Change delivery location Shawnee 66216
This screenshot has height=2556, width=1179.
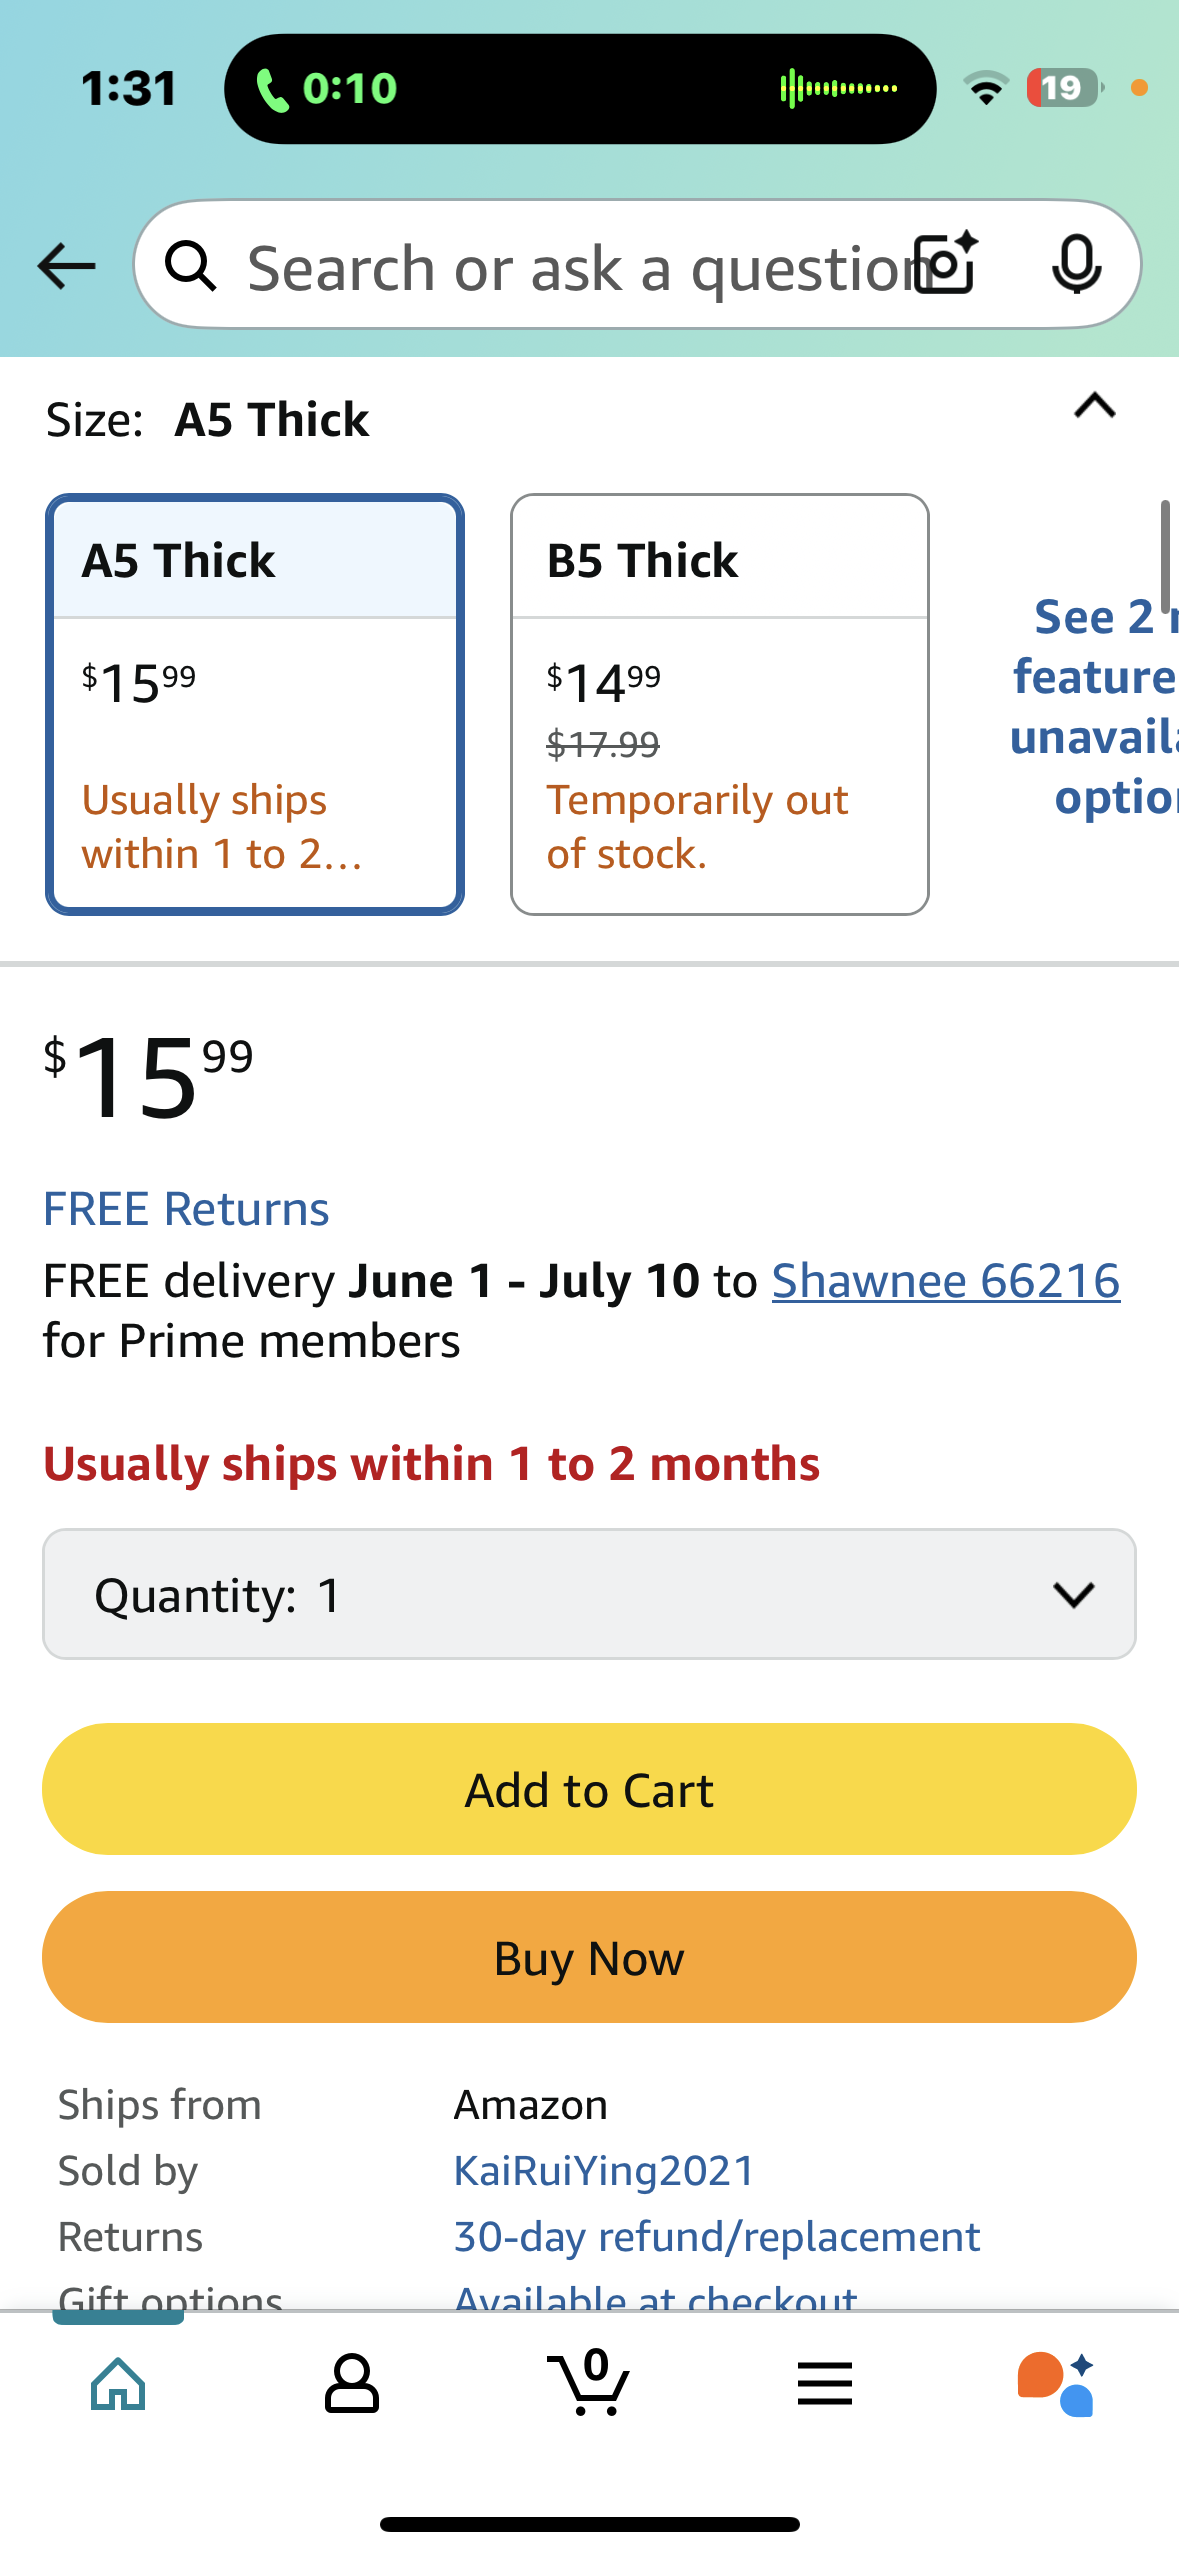click(x=945, y=1281)
